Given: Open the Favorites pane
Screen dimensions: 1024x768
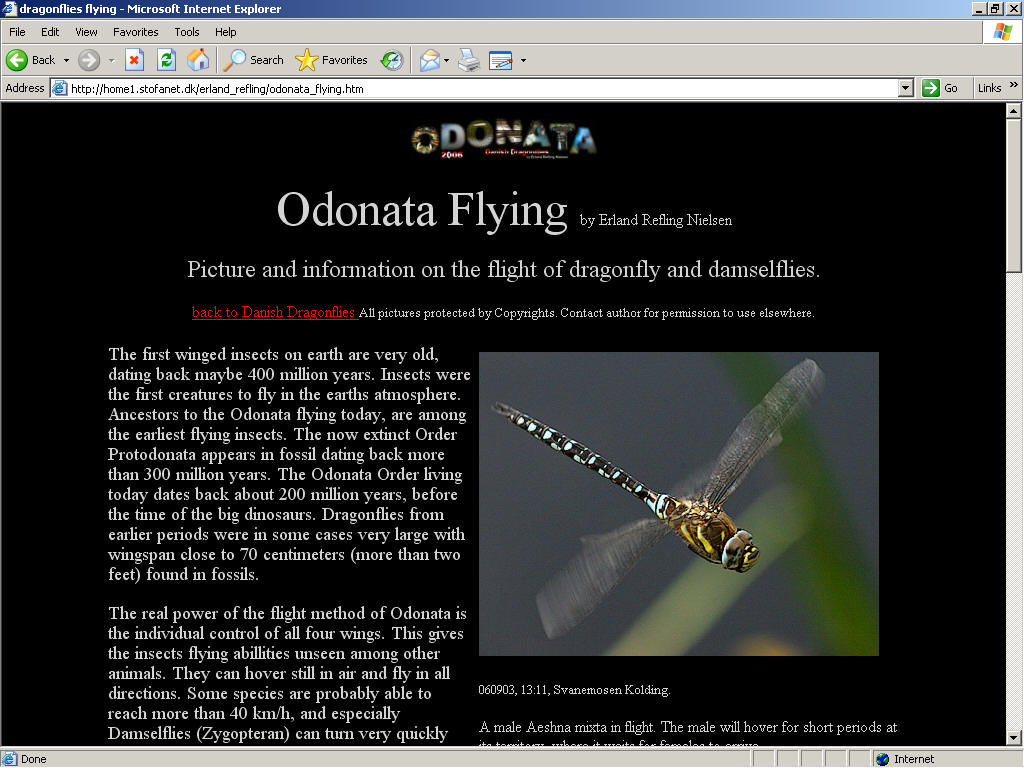Looking at the screenshot, I should (332, 60).
